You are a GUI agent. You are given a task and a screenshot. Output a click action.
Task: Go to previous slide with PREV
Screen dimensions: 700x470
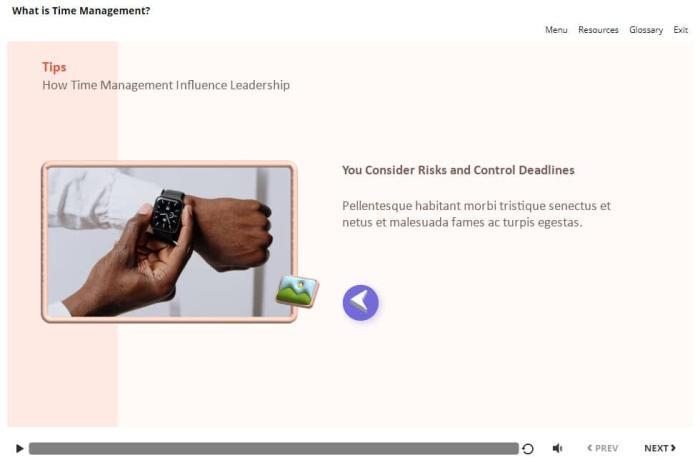pyautogui.click(x=603, y=448)
